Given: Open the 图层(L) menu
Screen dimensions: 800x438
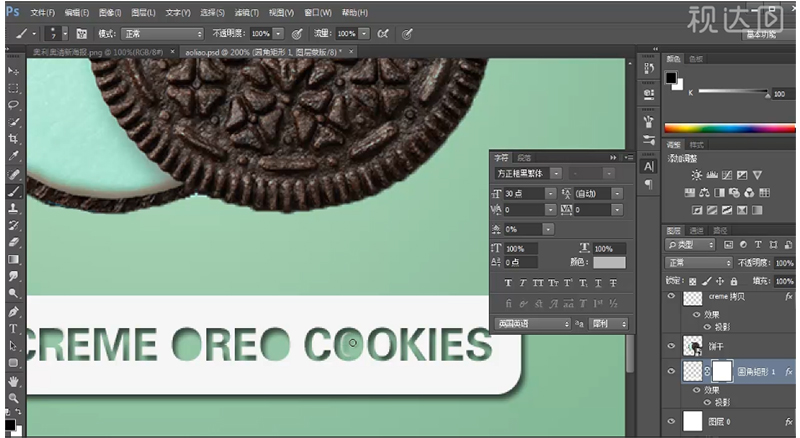Looking at the screenshot, I should coord(143,12).
